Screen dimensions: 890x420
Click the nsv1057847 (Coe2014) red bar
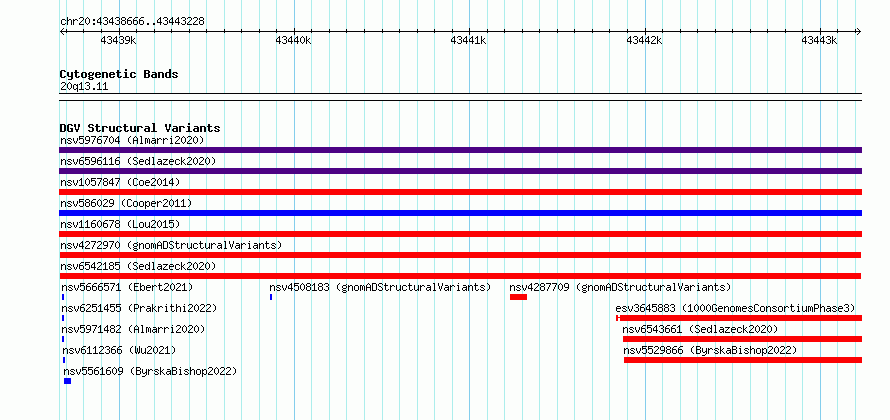tap(460, 192)
